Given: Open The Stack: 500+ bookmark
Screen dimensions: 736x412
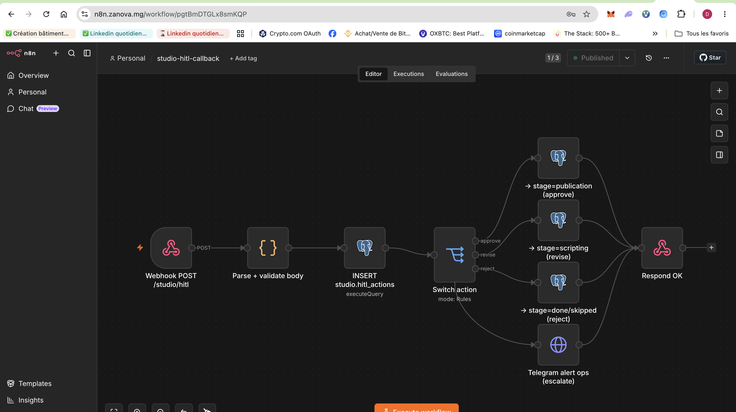Looking at the screenshot, I should pyautogui.click(x=587, y=33).
